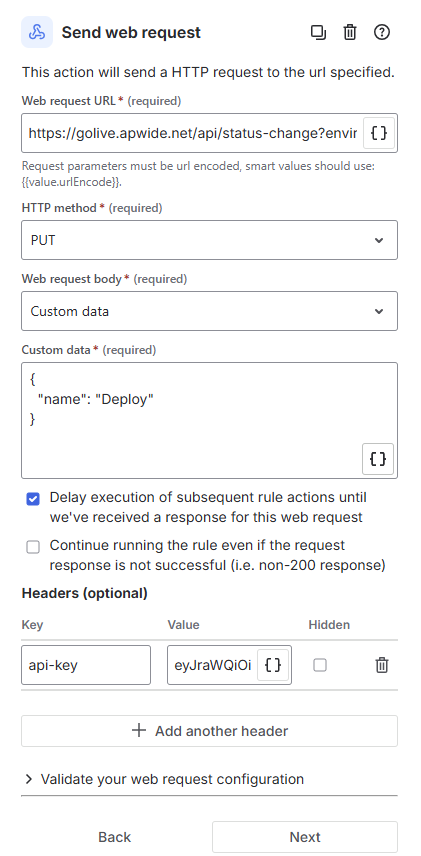
Task: Click the api-key header Key field
Action: tap(86, 665)
